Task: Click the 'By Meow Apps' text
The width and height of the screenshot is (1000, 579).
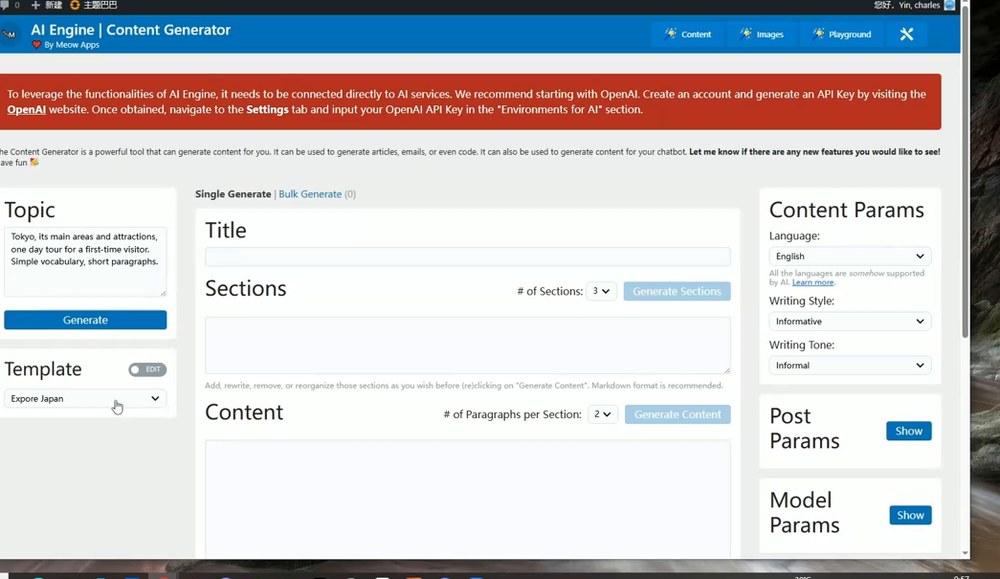Action: point(71,45)
